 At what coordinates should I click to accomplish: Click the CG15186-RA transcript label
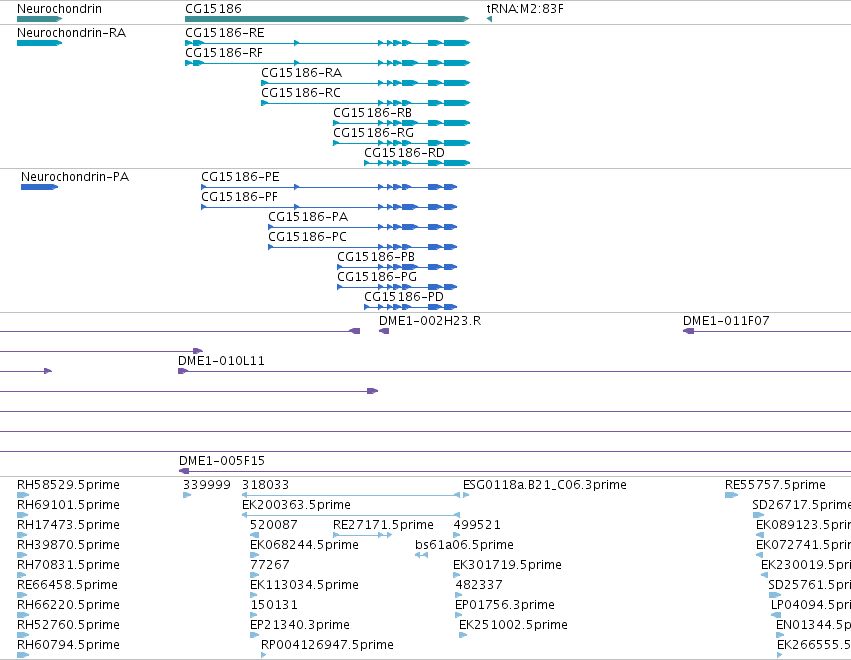pyautogui.click(x=301, y=73)
